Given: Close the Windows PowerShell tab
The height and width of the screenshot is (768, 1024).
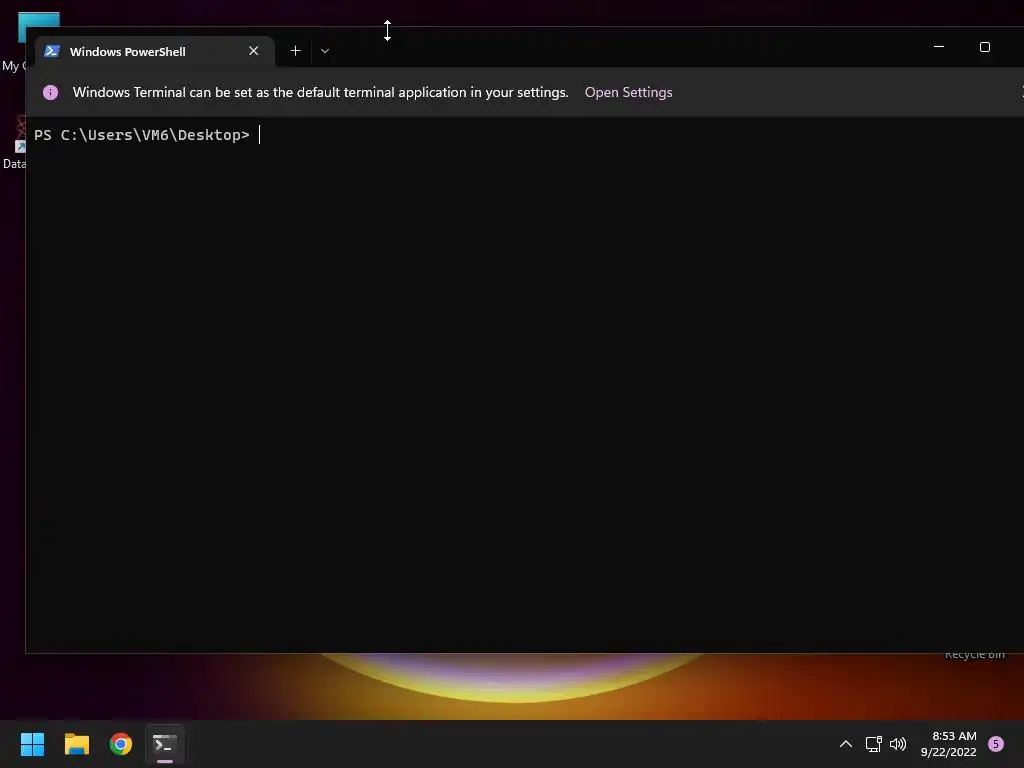Looking at the screenshot, I should click(x=253, y=51).
